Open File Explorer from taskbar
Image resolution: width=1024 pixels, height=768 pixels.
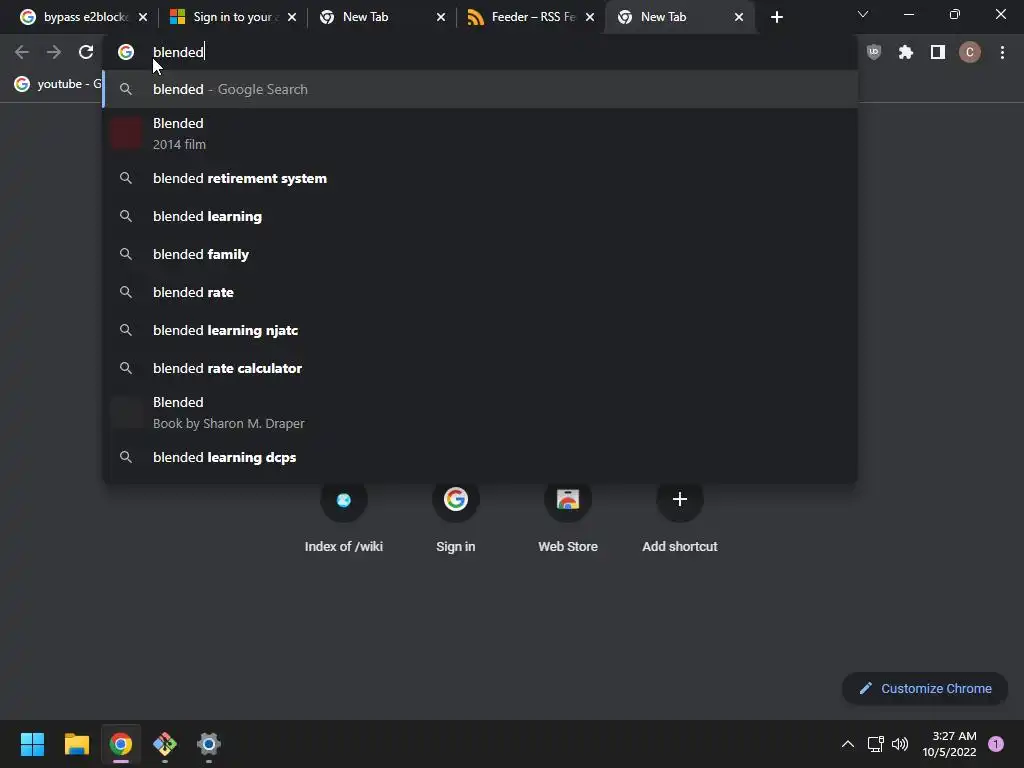point(76,744)
